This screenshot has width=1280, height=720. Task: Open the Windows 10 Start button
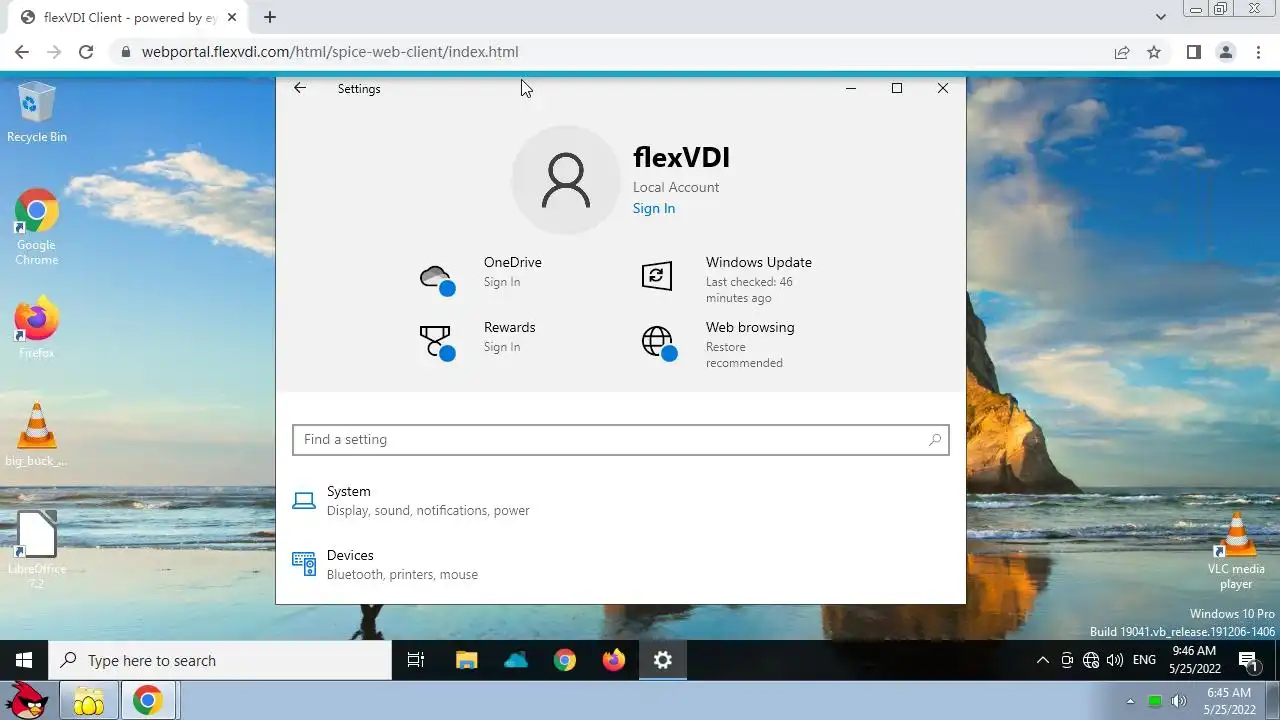click(24, 660)
